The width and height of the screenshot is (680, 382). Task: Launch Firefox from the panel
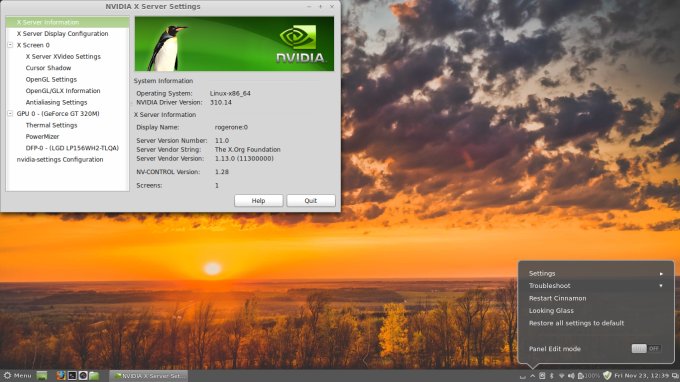click(x=61, y=375)
